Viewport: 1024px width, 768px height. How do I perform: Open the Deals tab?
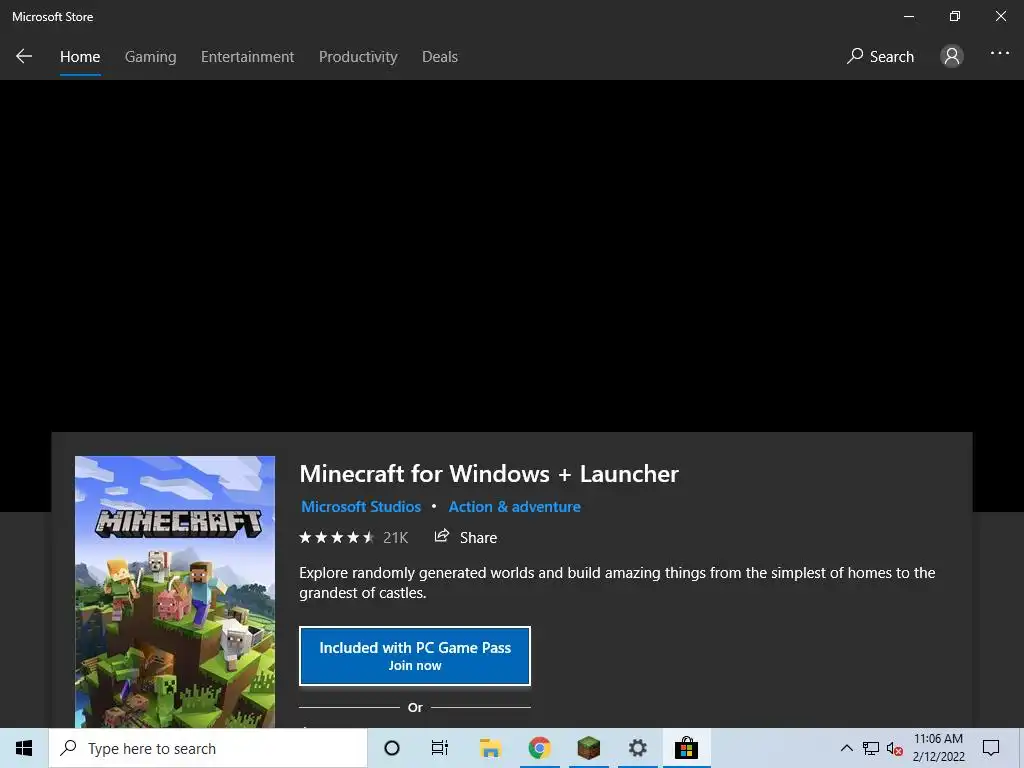pyautogui.click(x=440, y=57)
